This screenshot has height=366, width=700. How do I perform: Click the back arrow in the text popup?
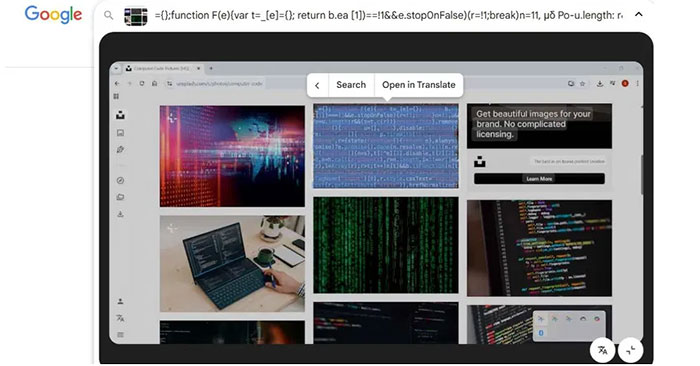tap(317, 85)
